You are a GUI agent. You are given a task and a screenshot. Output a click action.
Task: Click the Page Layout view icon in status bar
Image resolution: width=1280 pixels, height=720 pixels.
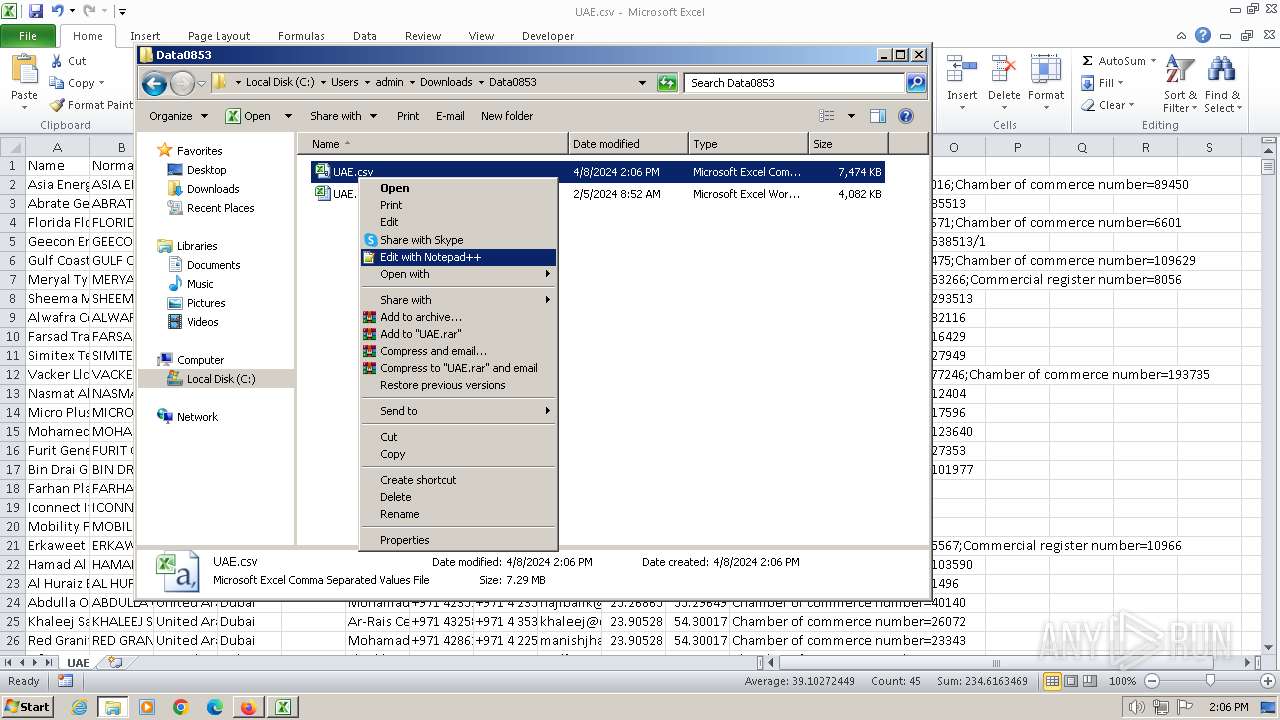click(1071, 681)
